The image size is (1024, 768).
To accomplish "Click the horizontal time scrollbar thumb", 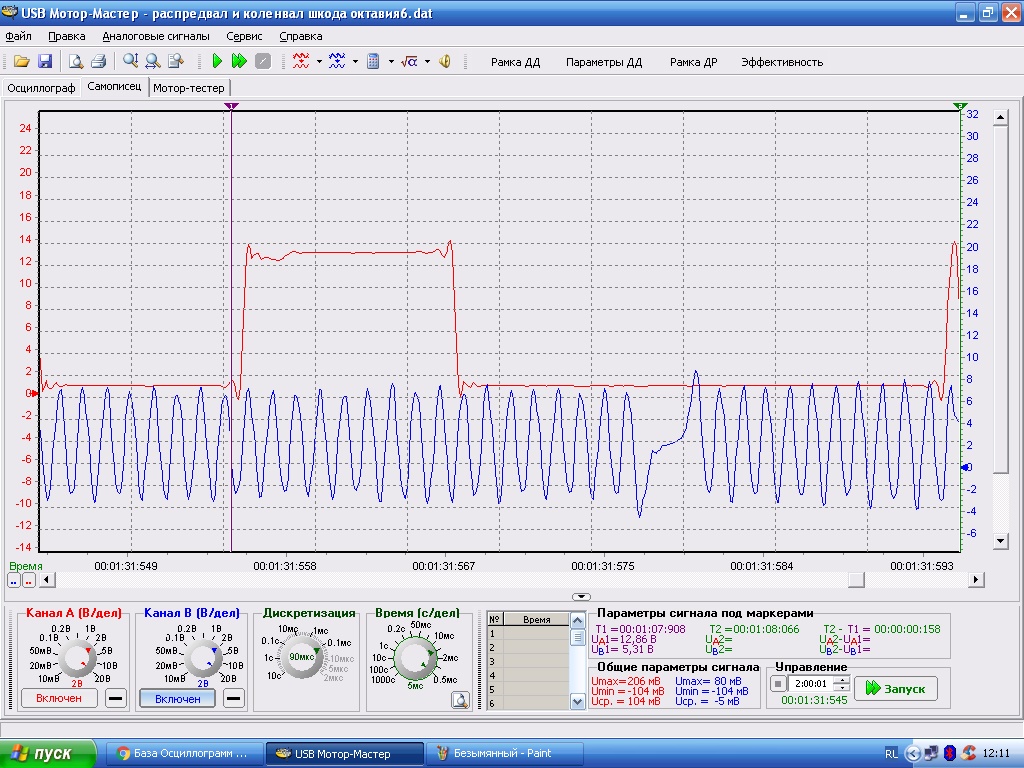I will 856,580.
